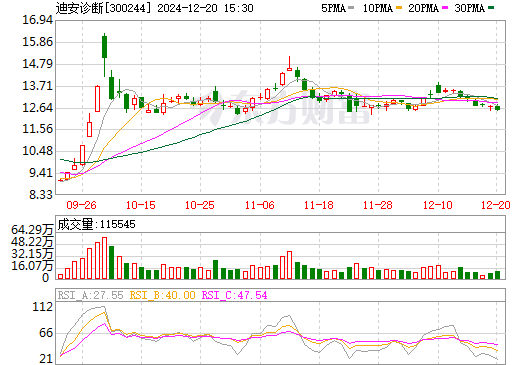Click the 20PMA legend label
This screenshot has height=365, width=520.
click(x=423, y=8)
